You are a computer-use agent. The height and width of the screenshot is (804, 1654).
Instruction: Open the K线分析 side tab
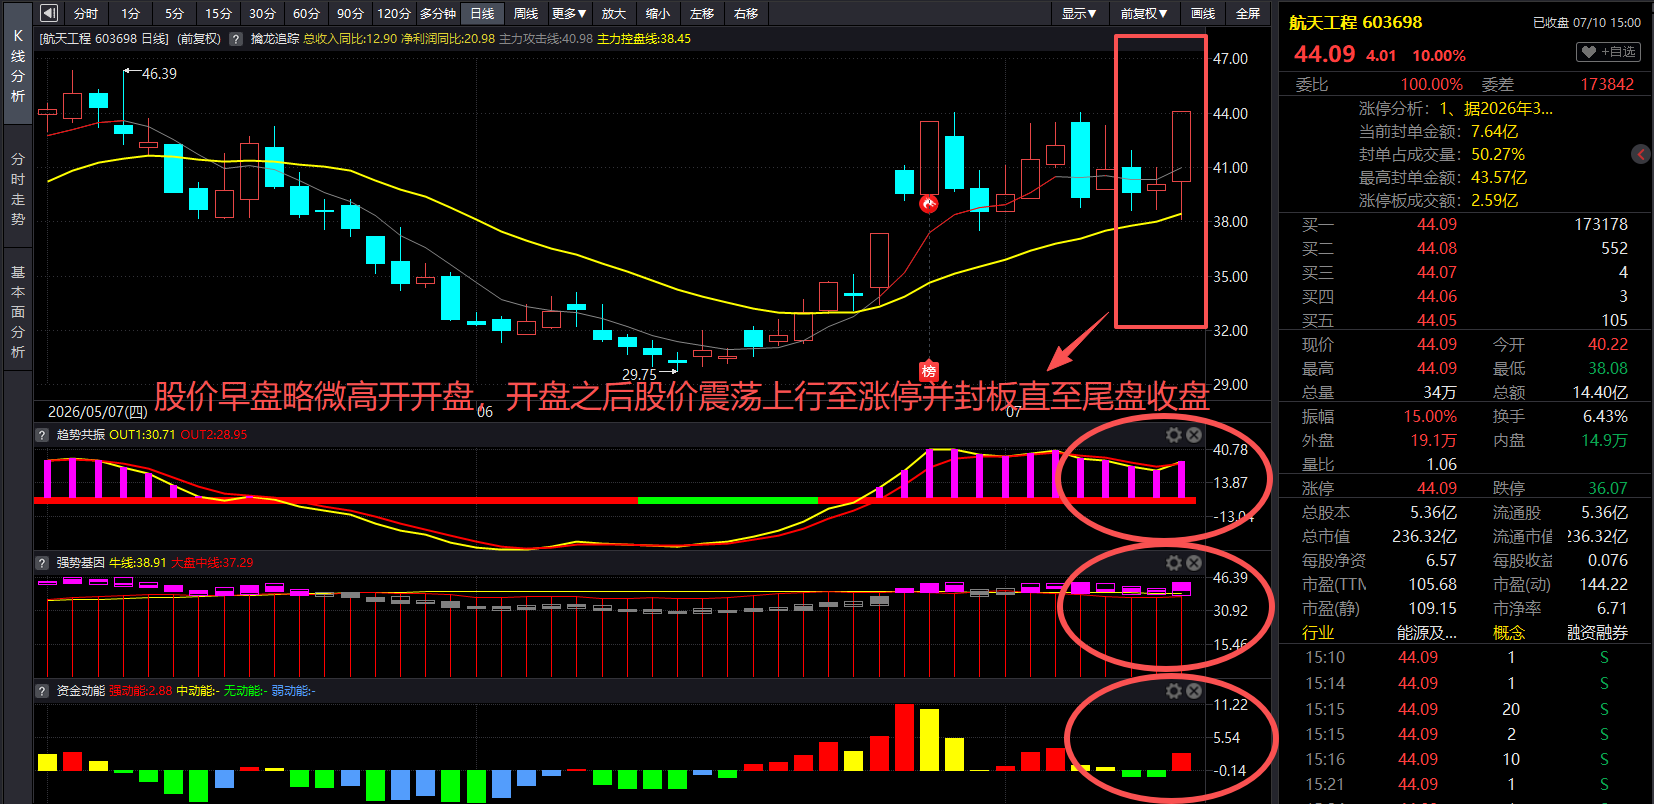click(x=18, y=66)
